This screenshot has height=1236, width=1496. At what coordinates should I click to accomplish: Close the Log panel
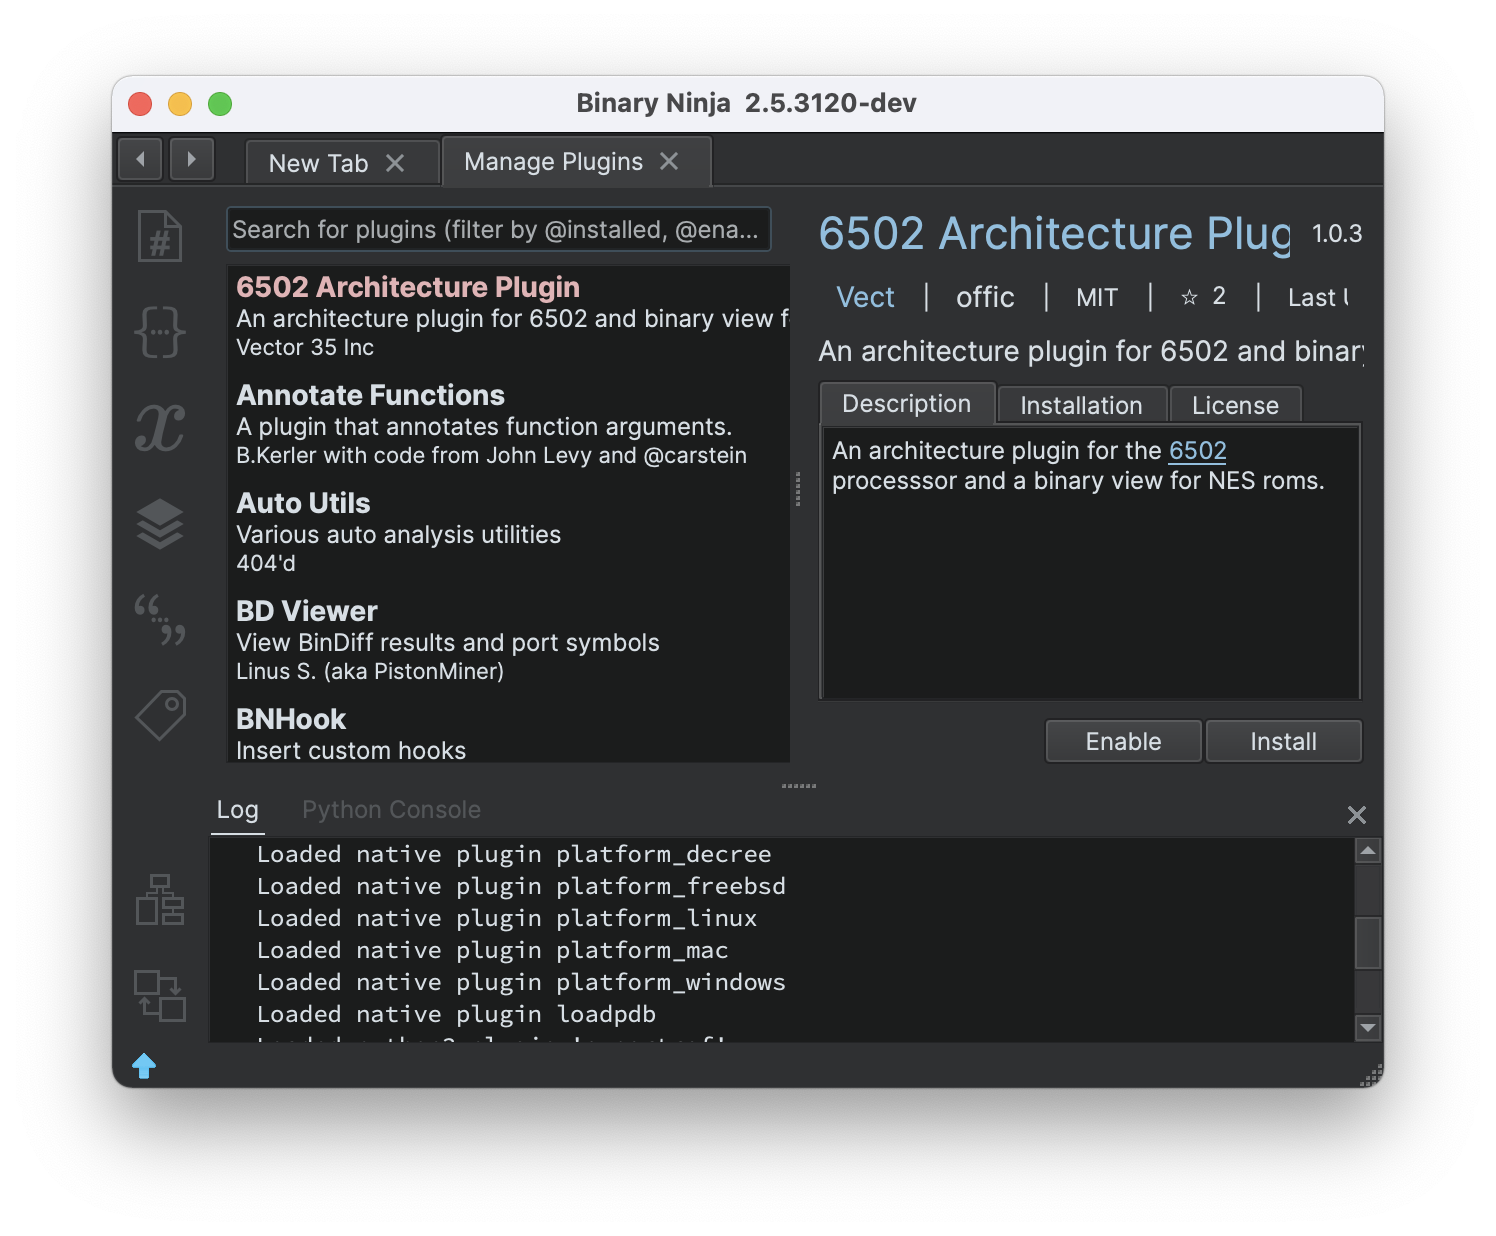point(1357,815)
